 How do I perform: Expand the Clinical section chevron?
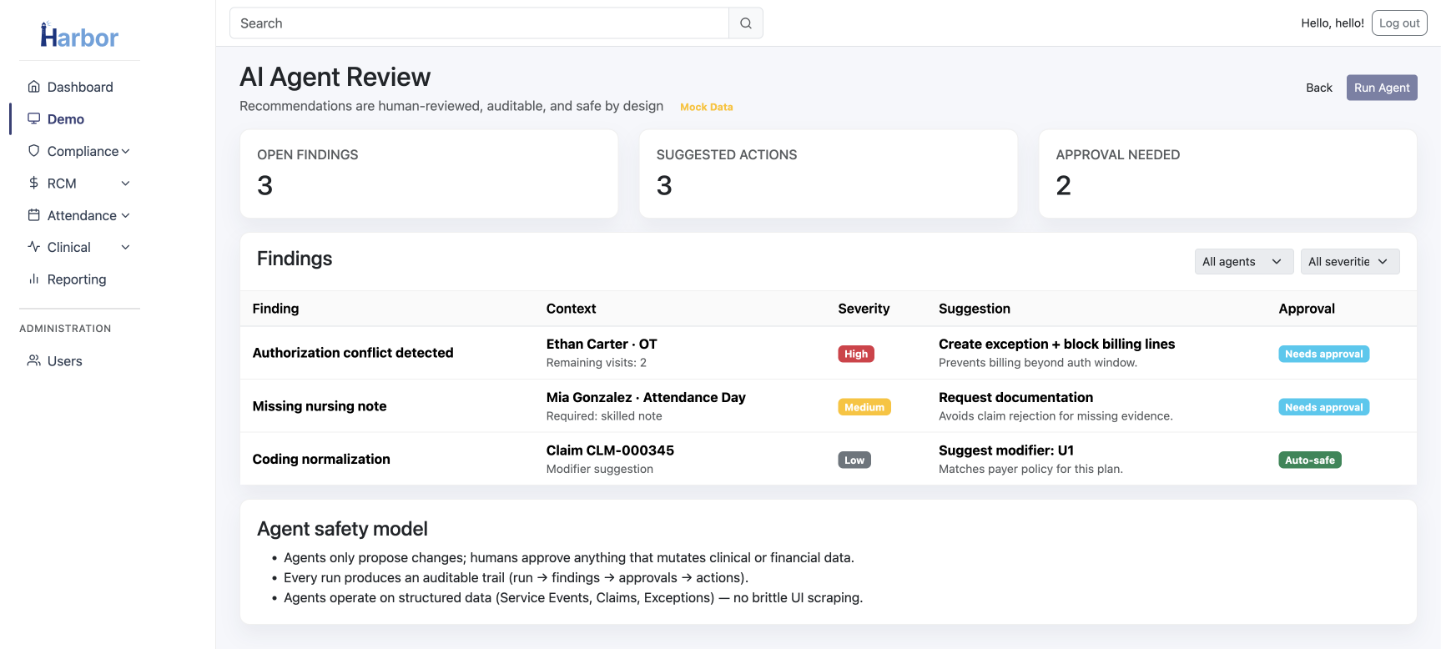click(126, 246)
